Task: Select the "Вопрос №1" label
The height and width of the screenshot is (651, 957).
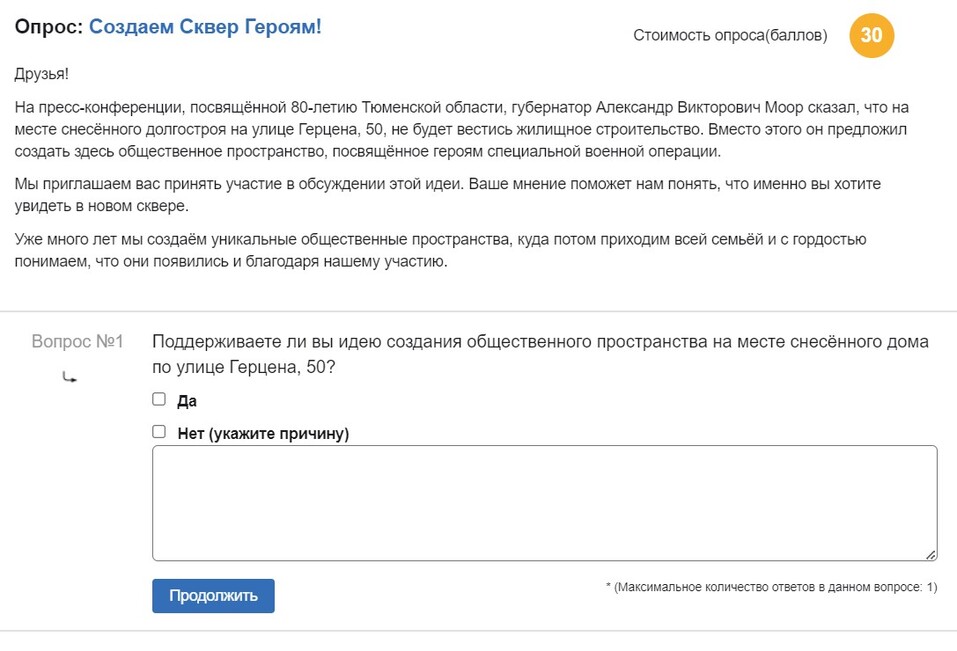Action: (77, 341)
